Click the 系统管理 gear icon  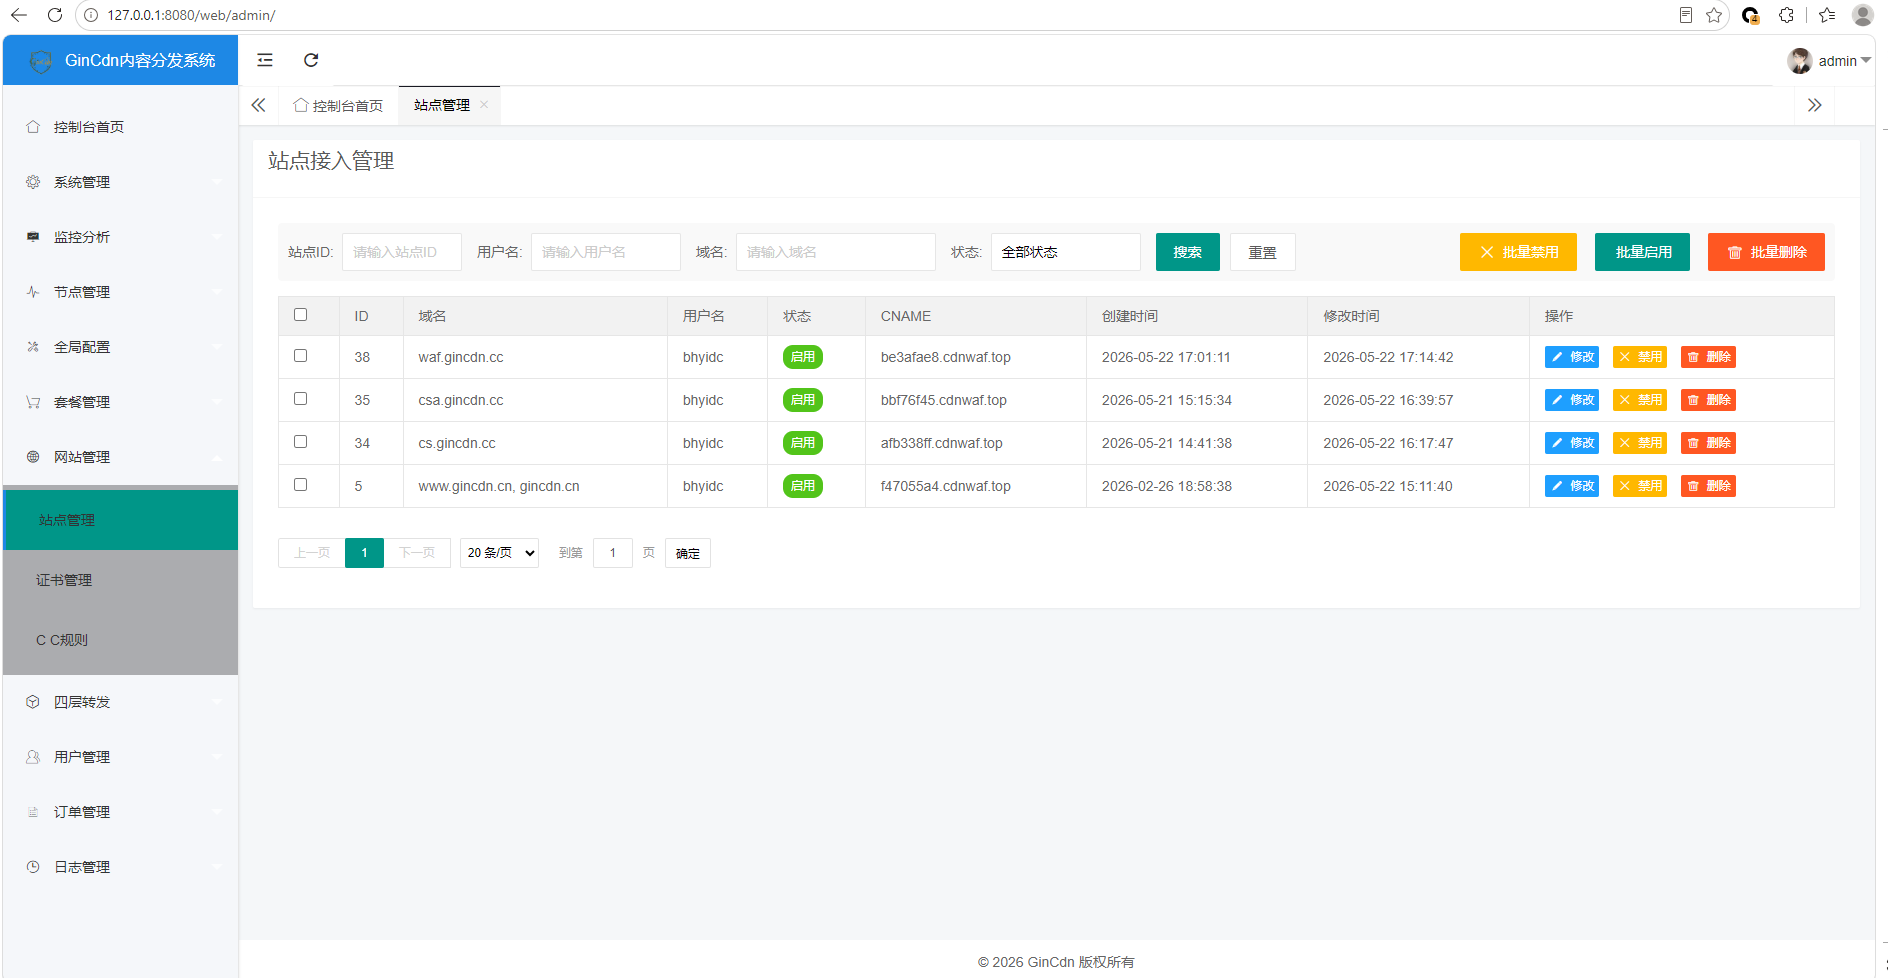point(33,182)
